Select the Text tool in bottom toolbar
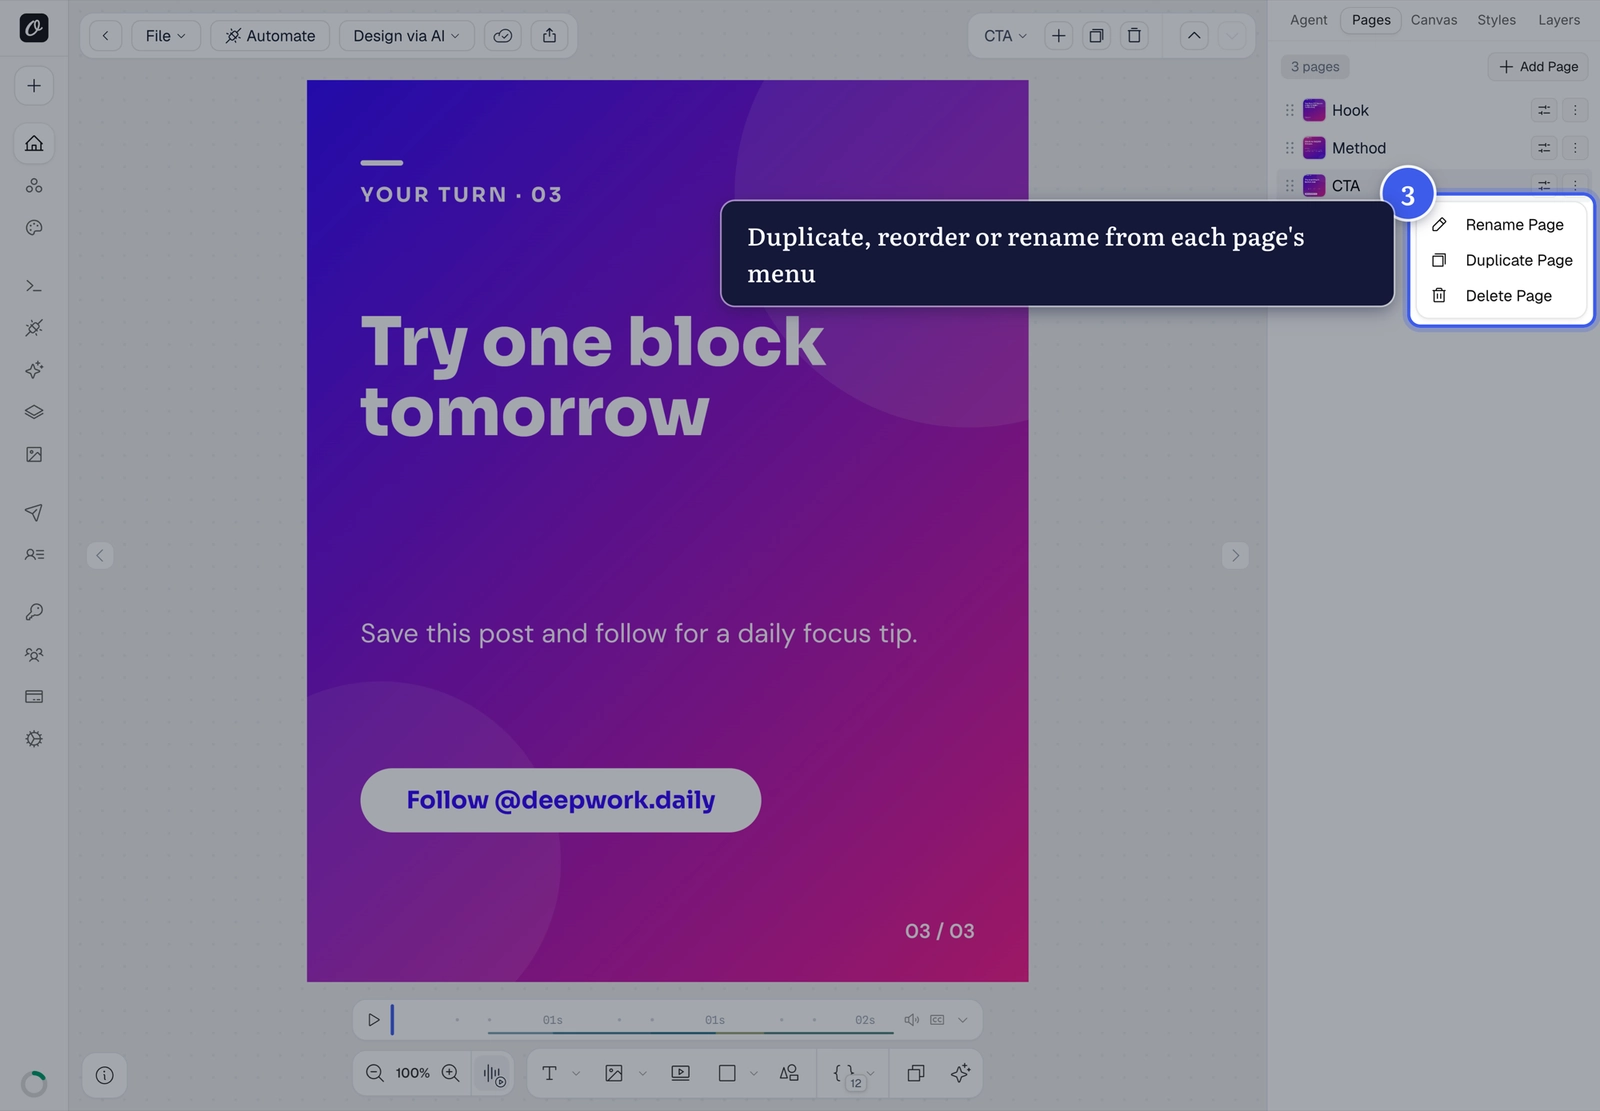1600x1111 pixels. point(549,1073)
